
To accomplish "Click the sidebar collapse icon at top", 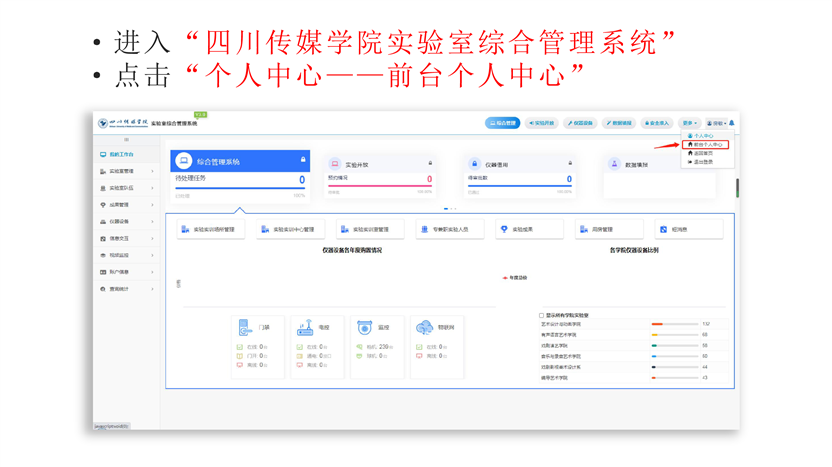I will point(126,140).
